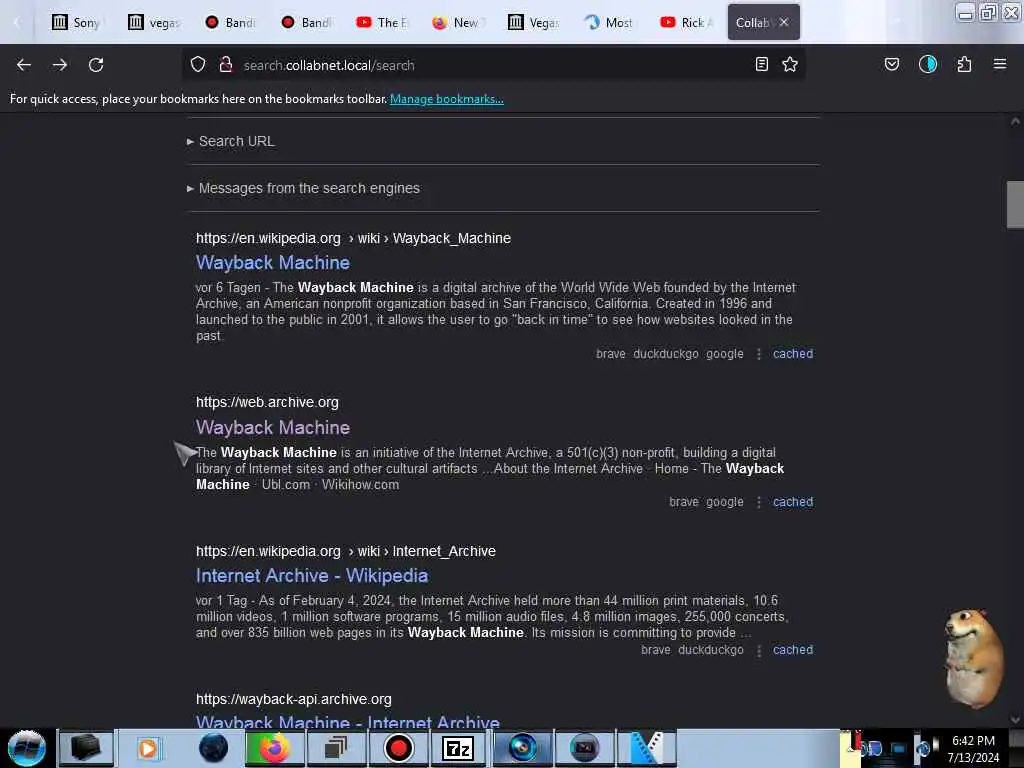Viewport: 1024px width, 768px height.
Task: Open the web.archive.org Wayback Machine title
Action: tap(273, 428)
